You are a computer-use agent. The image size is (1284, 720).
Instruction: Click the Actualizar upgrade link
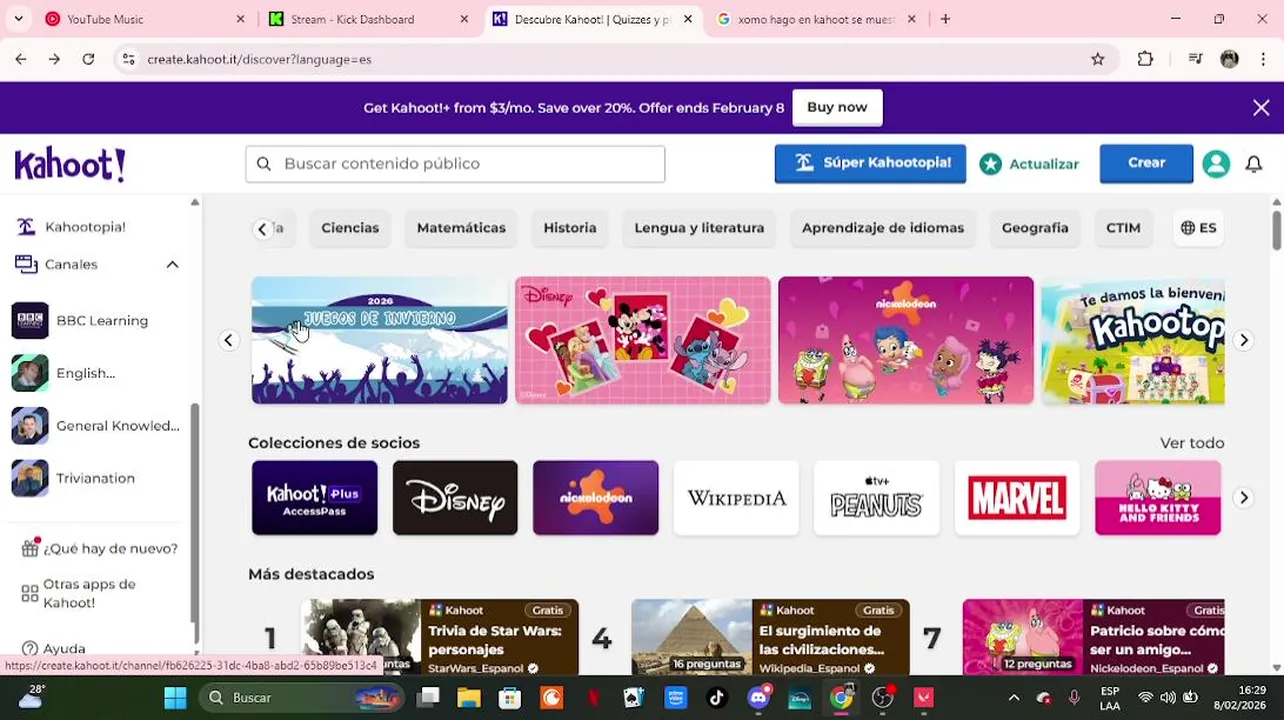point(1029,164)
